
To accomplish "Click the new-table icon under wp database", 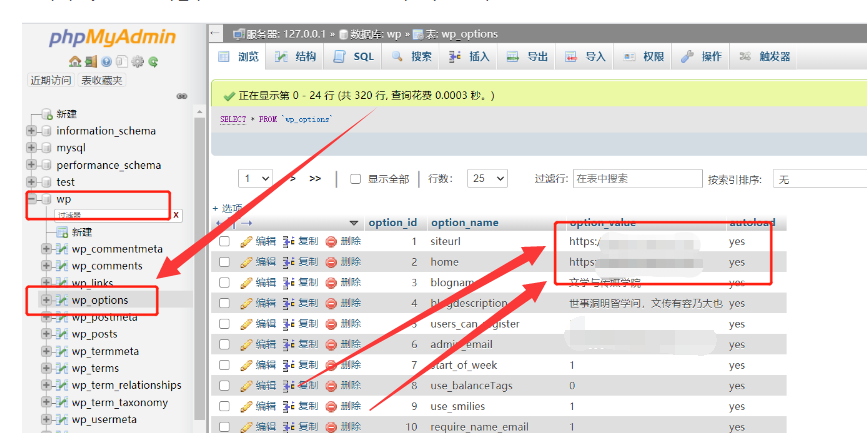I will coord(62,232).
